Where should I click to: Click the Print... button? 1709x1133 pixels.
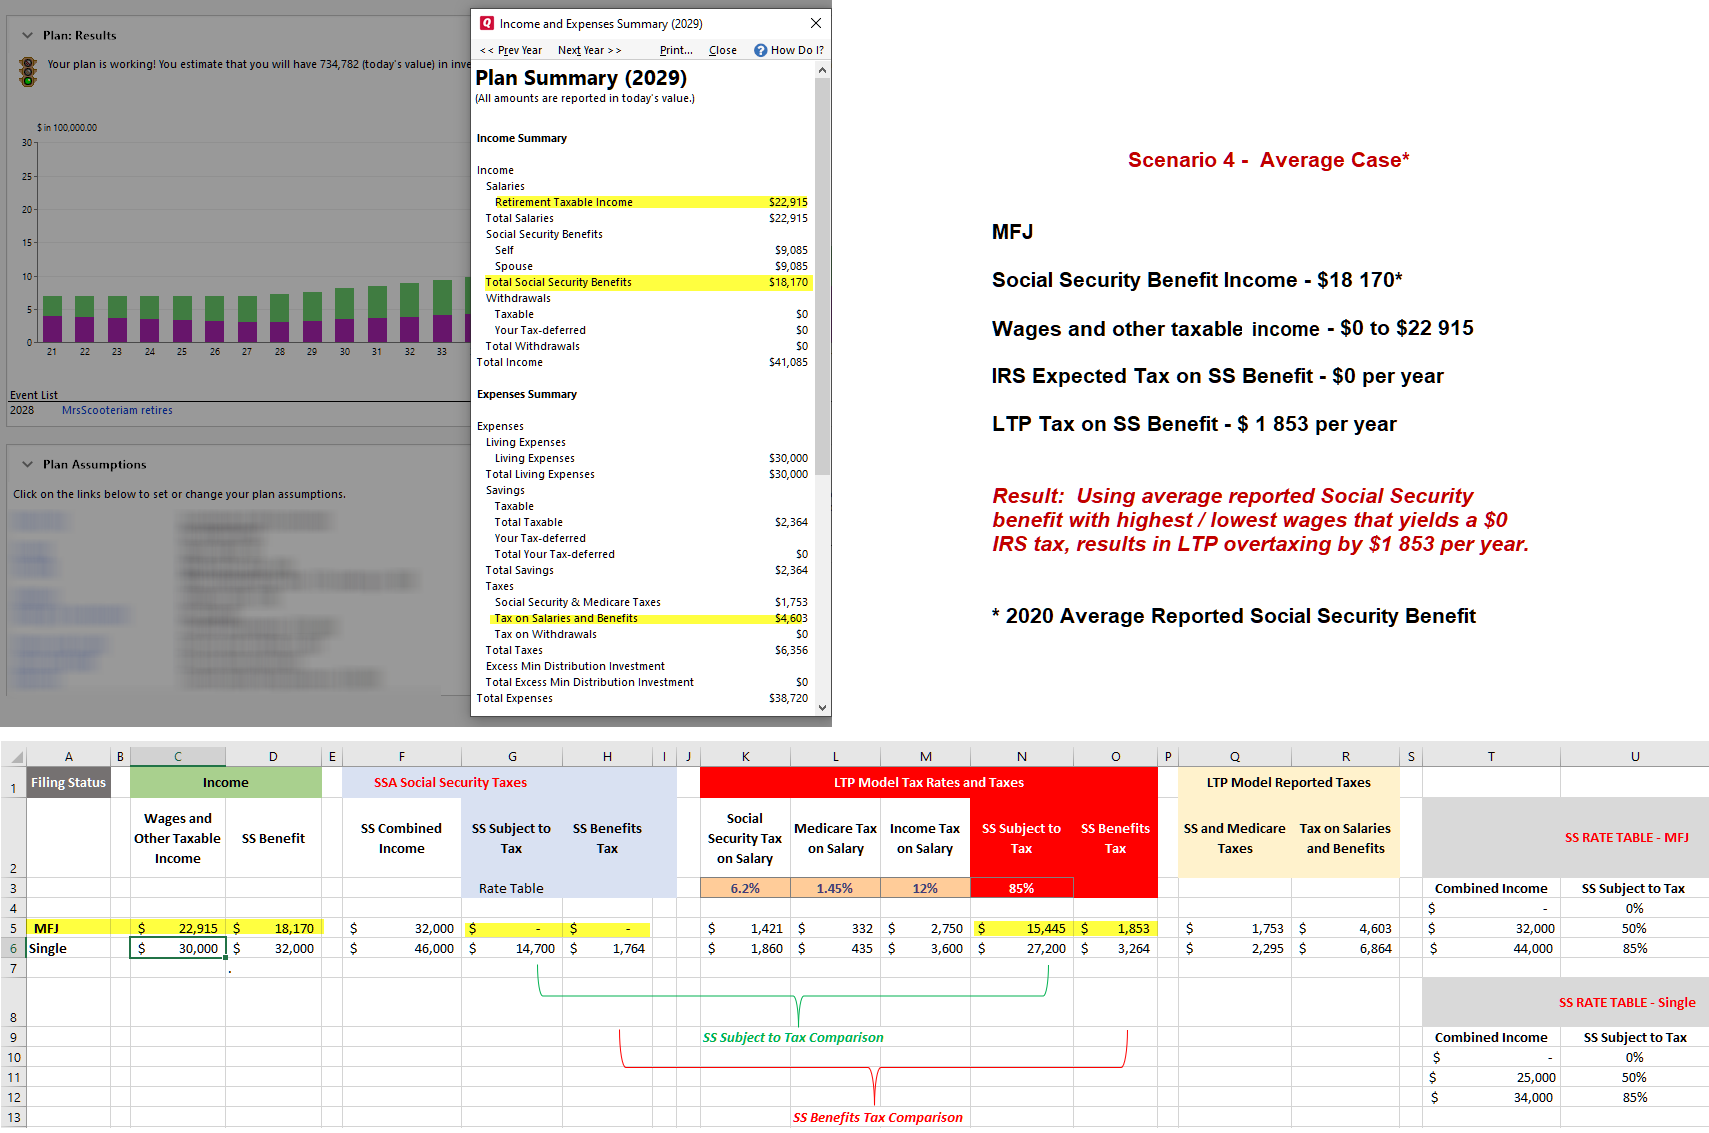tap(676, 50)
